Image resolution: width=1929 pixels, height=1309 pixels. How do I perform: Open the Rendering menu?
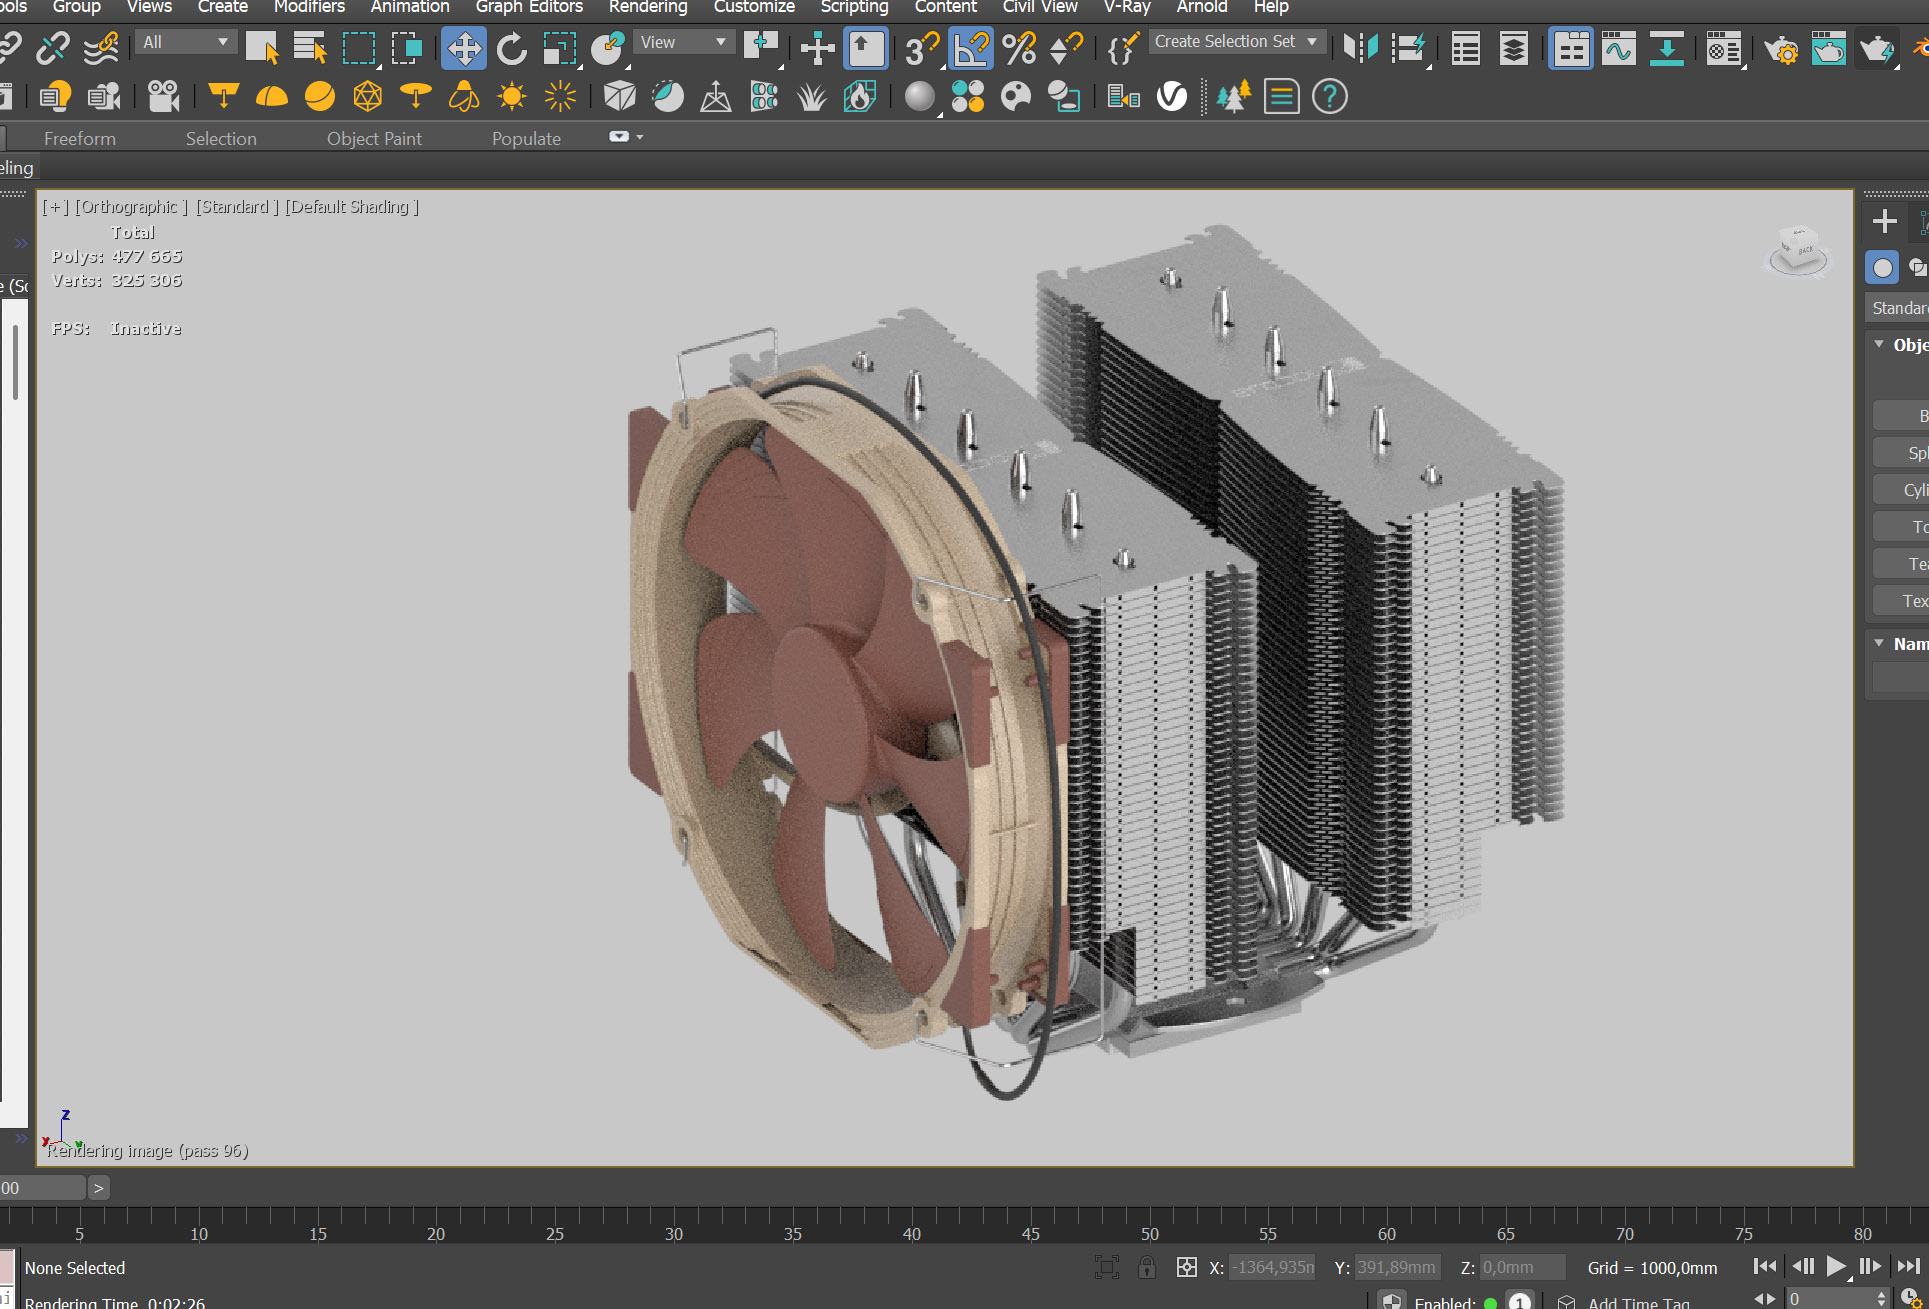pyautogui.click(x=647, y=7)
